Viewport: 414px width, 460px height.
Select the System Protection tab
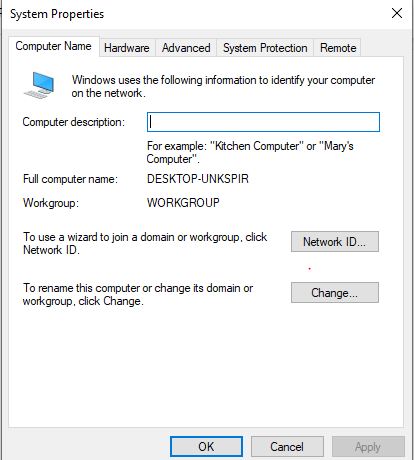[x=265, y=48]
